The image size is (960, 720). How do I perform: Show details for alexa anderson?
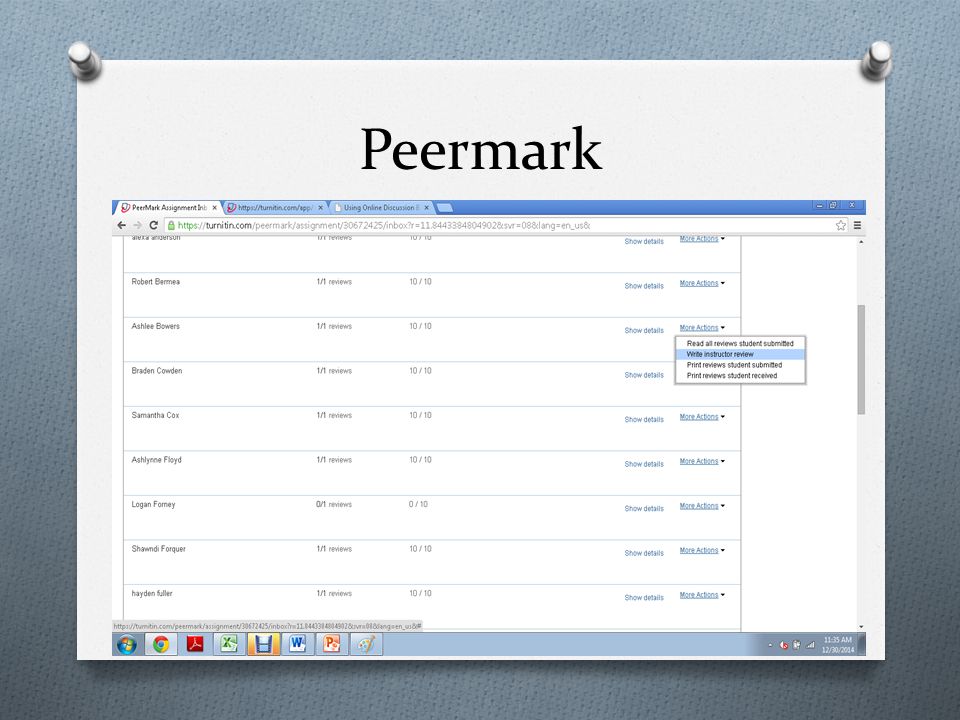click(644, 242)
